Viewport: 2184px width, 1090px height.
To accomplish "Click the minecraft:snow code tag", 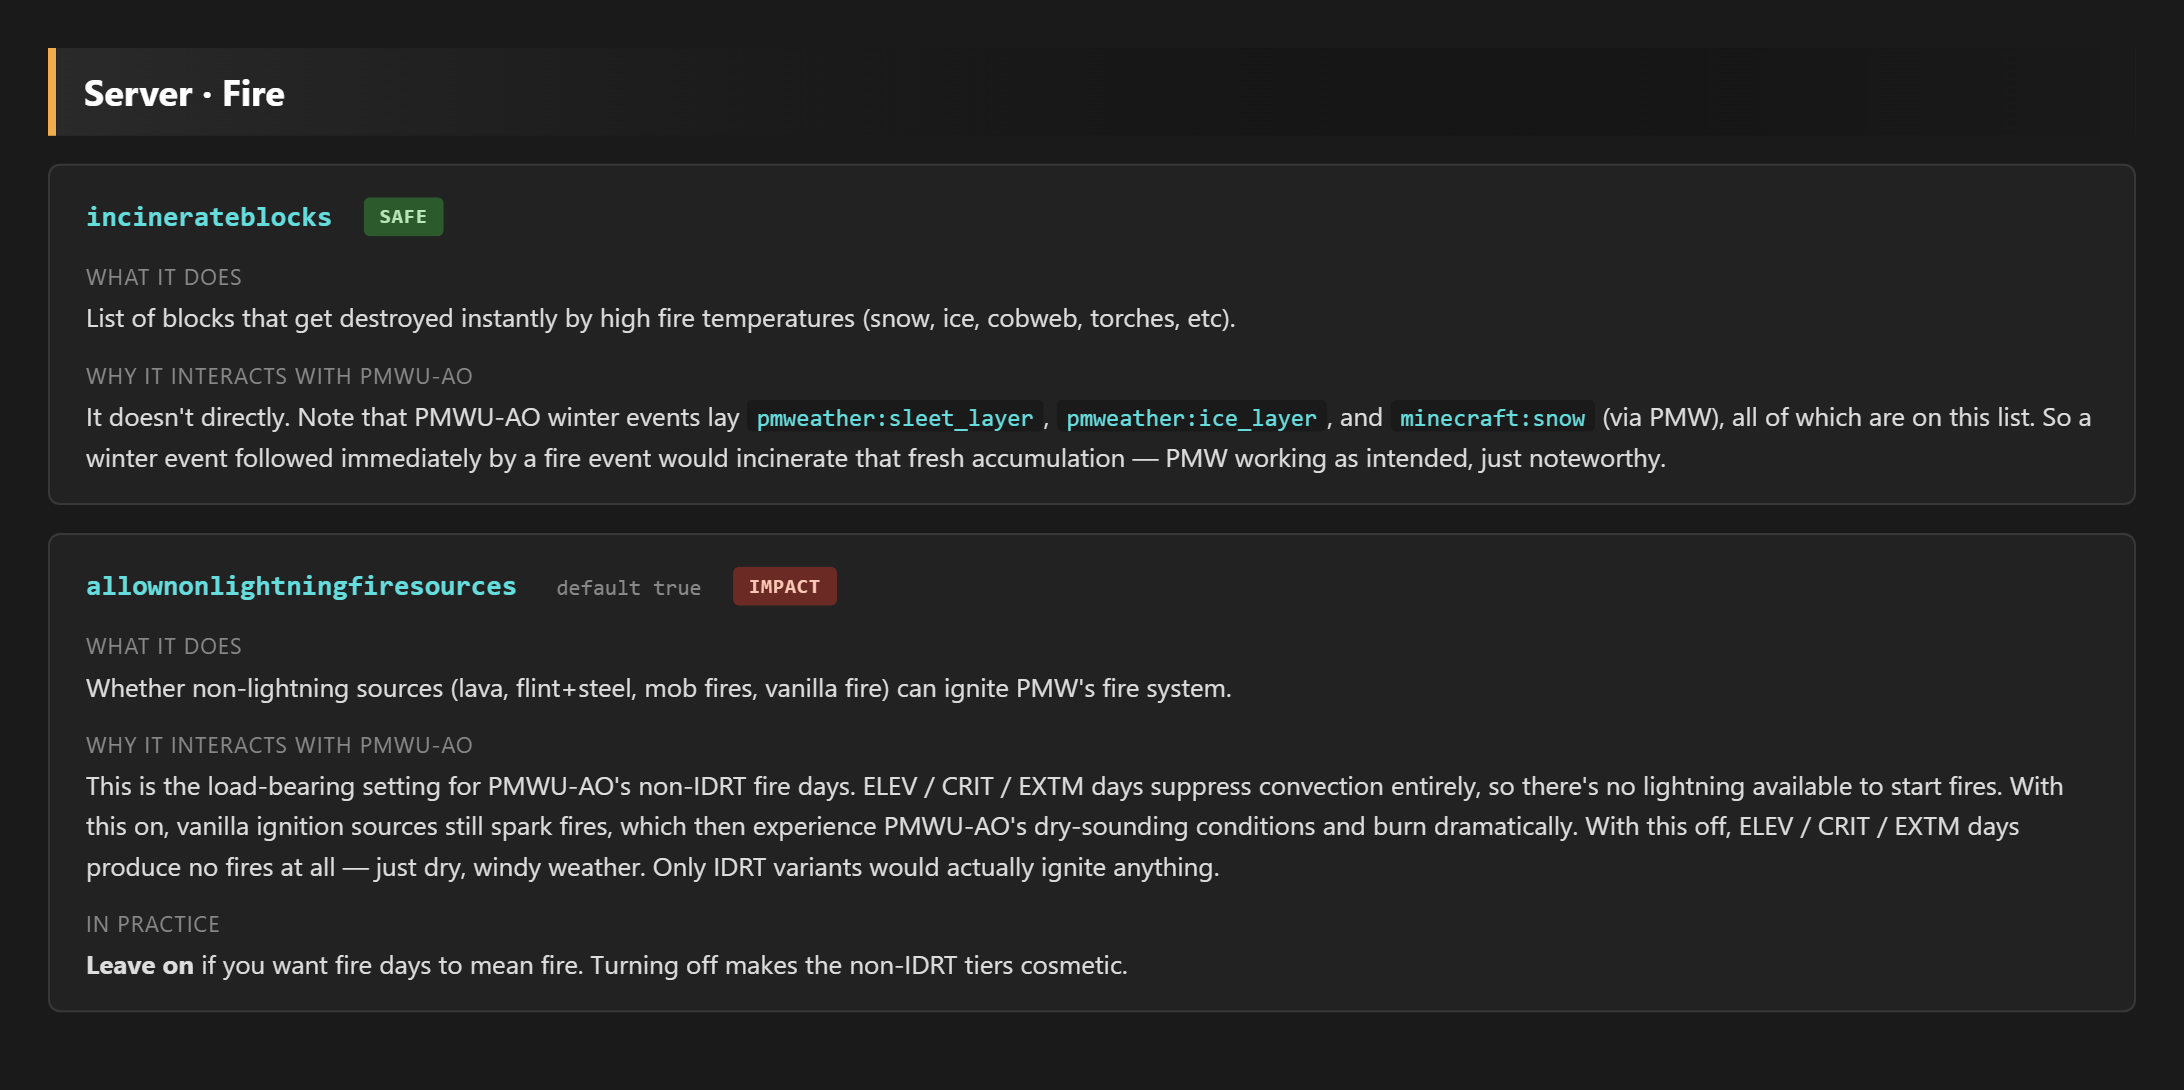I will (x=1492, y=418).
